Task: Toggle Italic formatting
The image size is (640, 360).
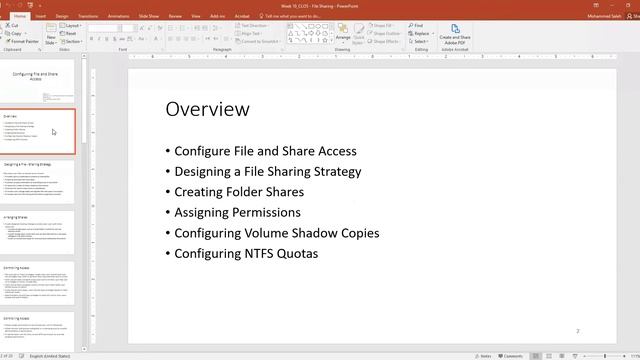Action: pyautogui.click(x=99, y=39)
